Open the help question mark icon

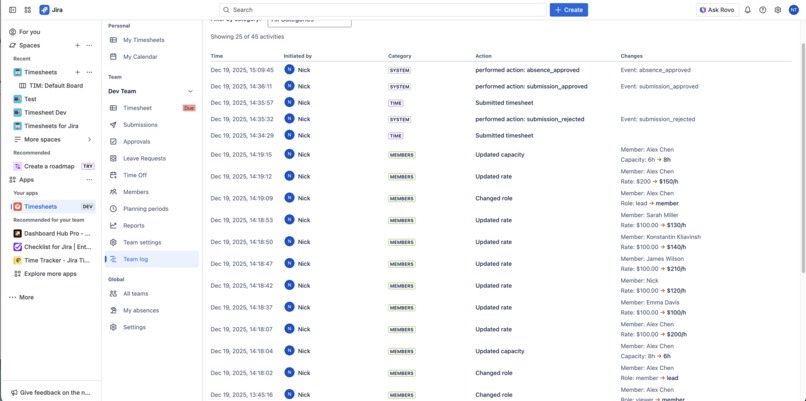(762, 10)
